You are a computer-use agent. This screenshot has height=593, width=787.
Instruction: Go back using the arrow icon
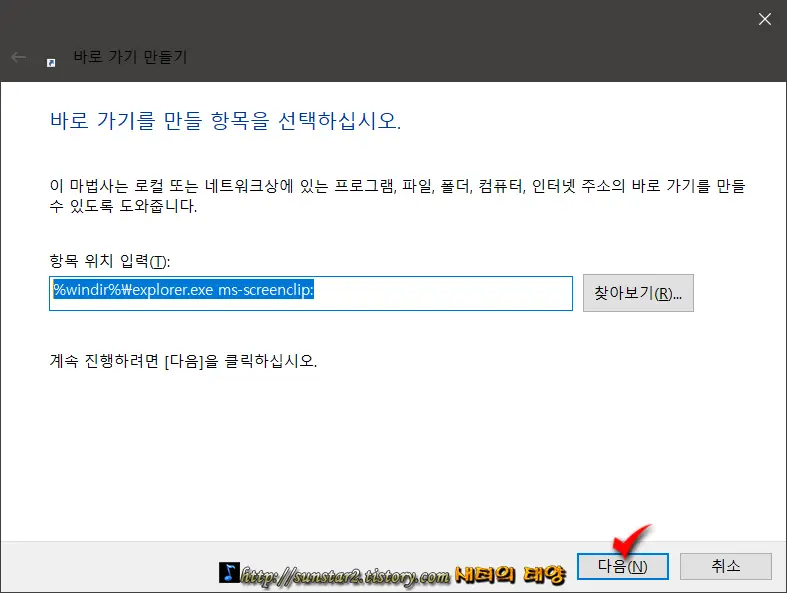[19, 57]
